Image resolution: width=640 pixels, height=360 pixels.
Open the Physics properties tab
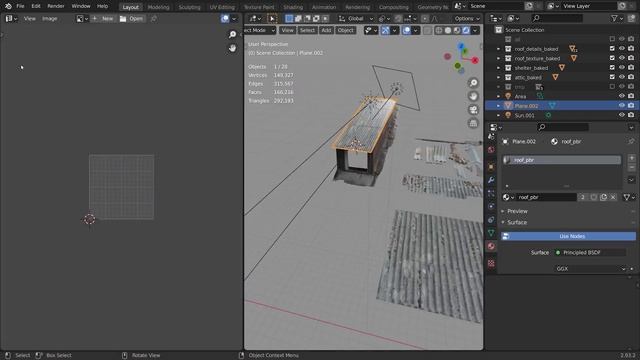tap(491, 206)
